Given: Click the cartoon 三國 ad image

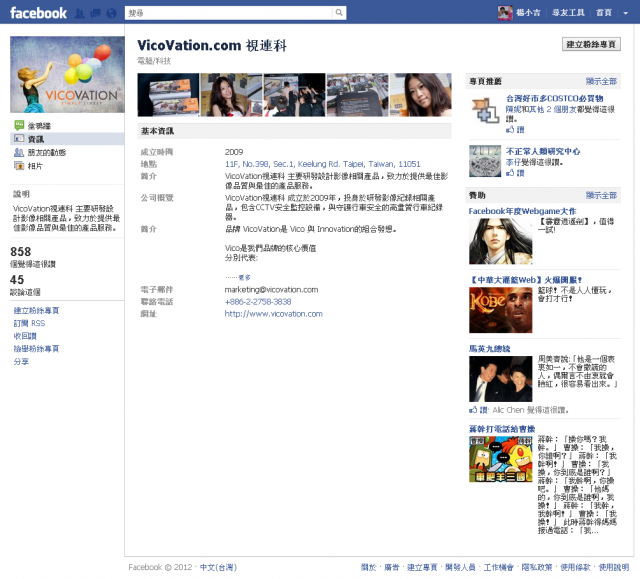Looking at the screenshot, I should [501, 459].
